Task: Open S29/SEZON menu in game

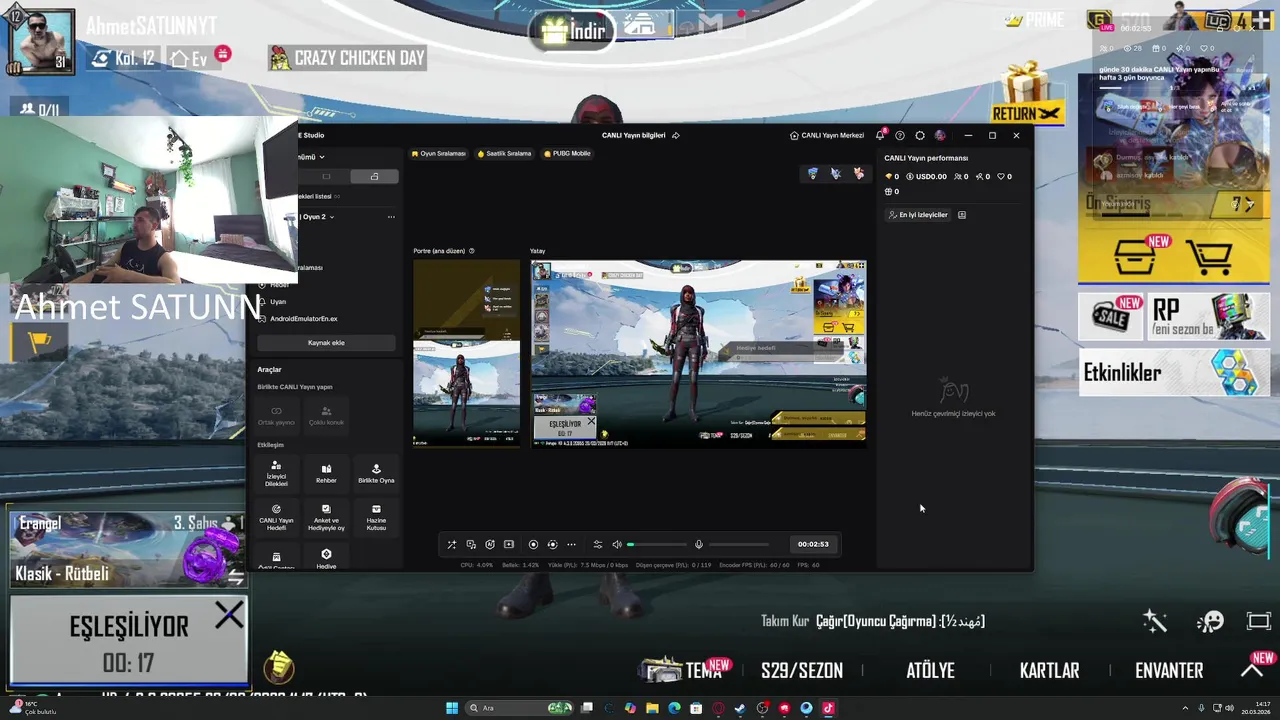Action: coord(802,670)
